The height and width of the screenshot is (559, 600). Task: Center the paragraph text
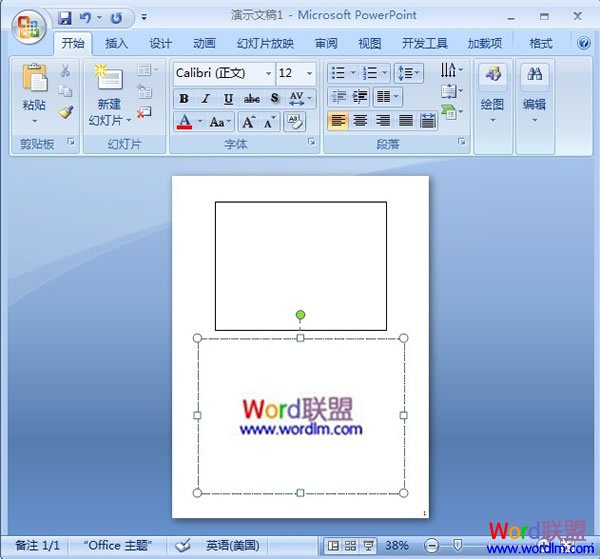pos(360,121)
